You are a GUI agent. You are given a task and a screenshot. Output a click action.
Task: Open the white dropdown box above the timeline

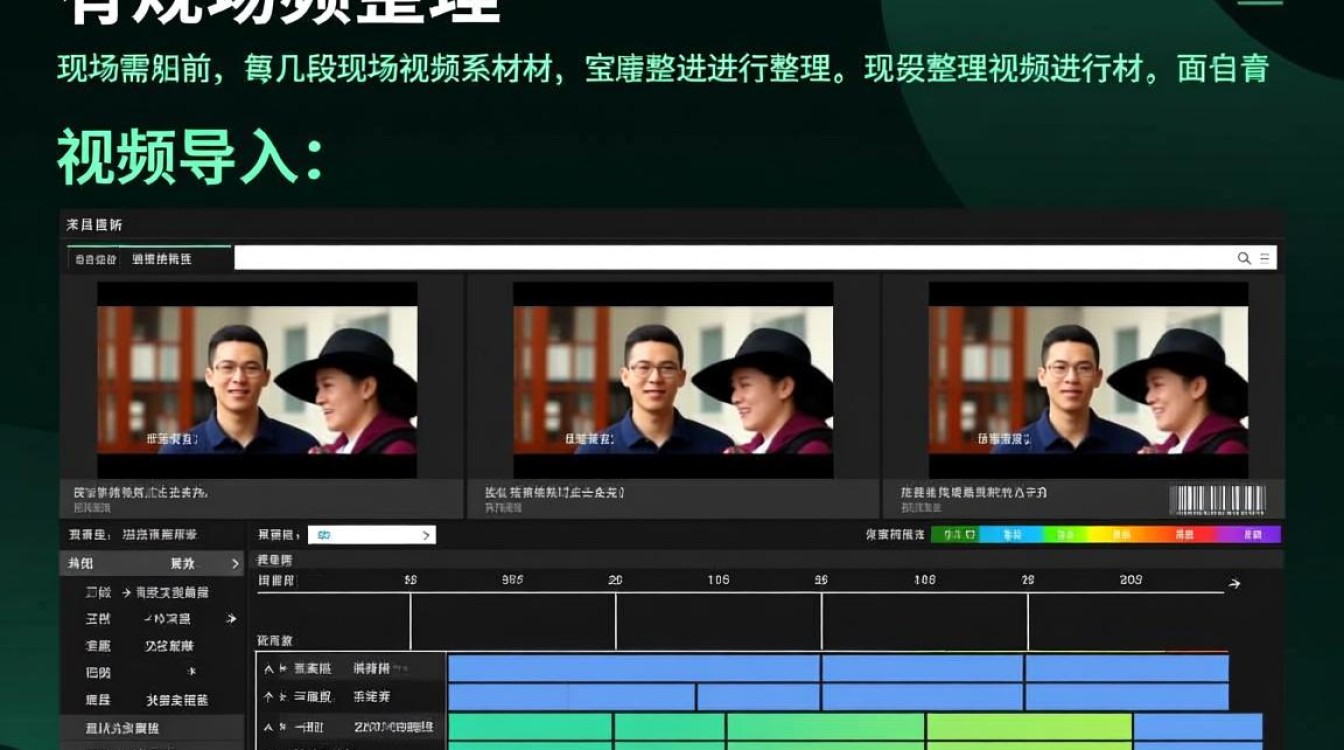(x=371, y=535)
